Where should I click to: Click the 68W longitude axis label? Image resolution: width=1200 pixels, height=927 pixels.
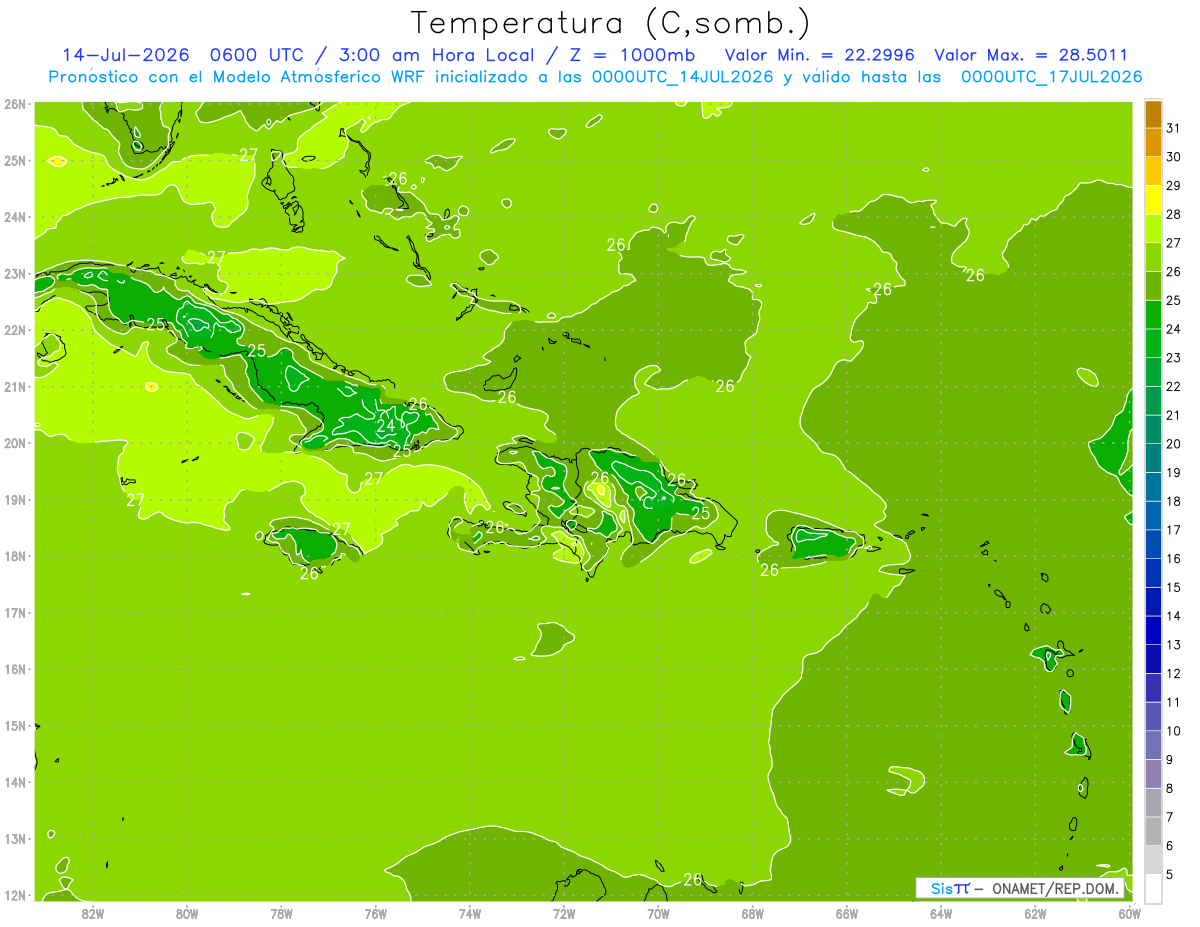tap(753, 913)
